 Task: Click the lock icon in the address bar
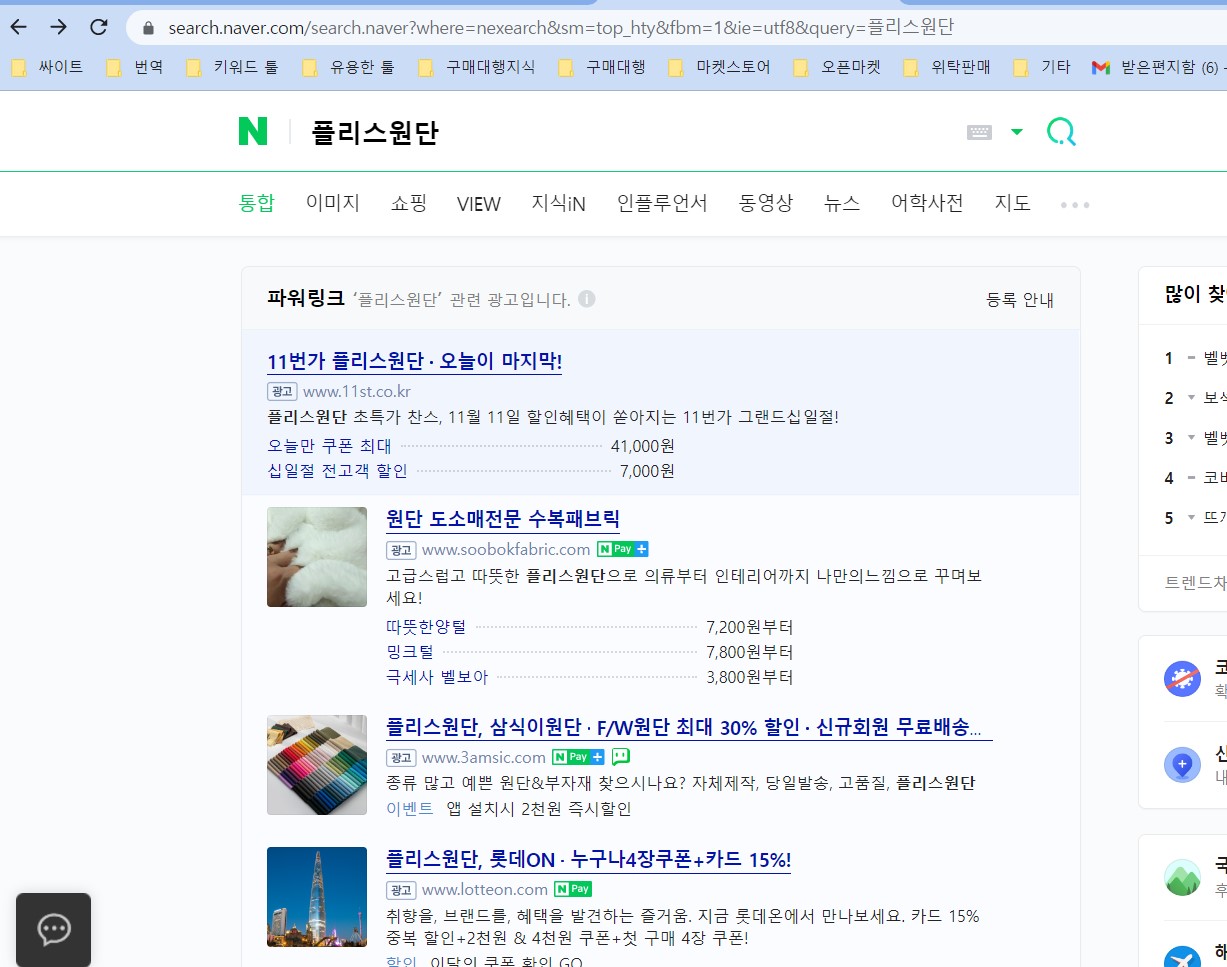tap(150, 28)
